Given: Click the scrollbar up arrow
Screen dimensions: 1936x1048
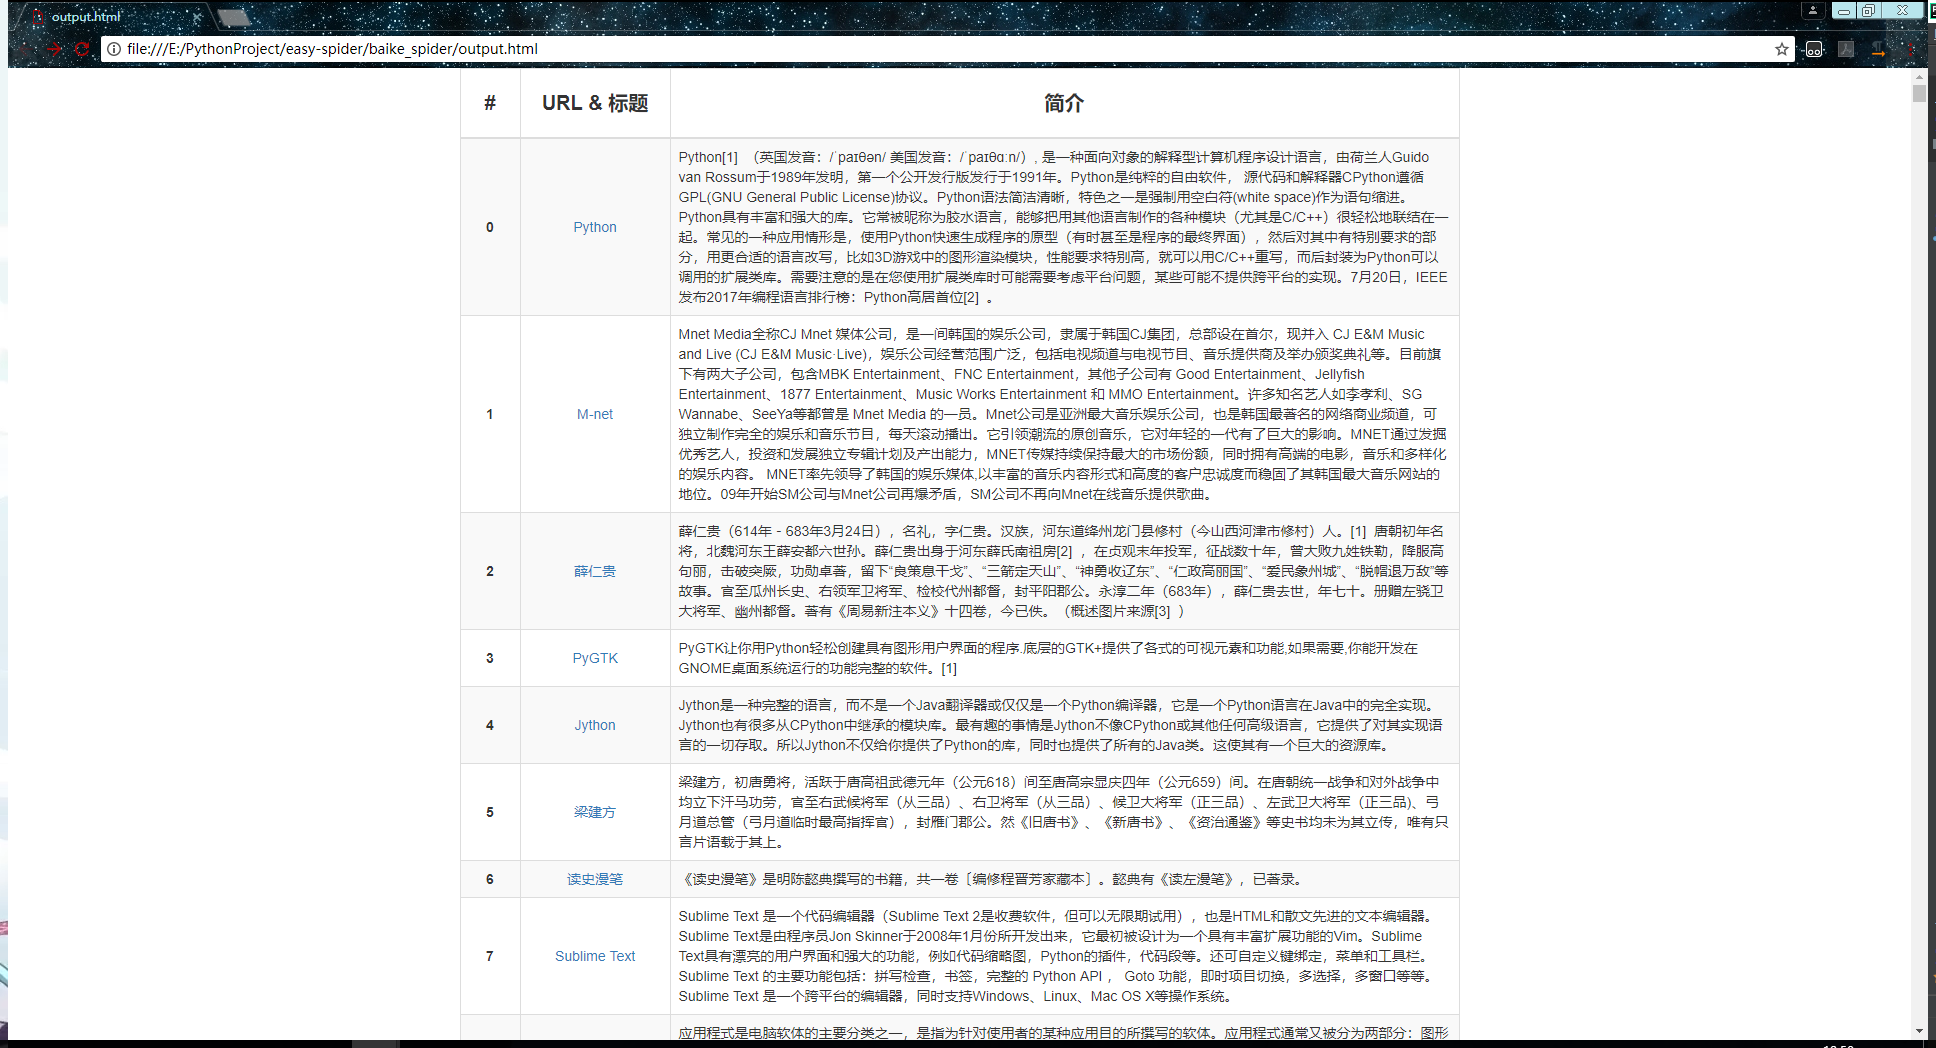Looking at the screenshot, I should (x=1919, y=76).
